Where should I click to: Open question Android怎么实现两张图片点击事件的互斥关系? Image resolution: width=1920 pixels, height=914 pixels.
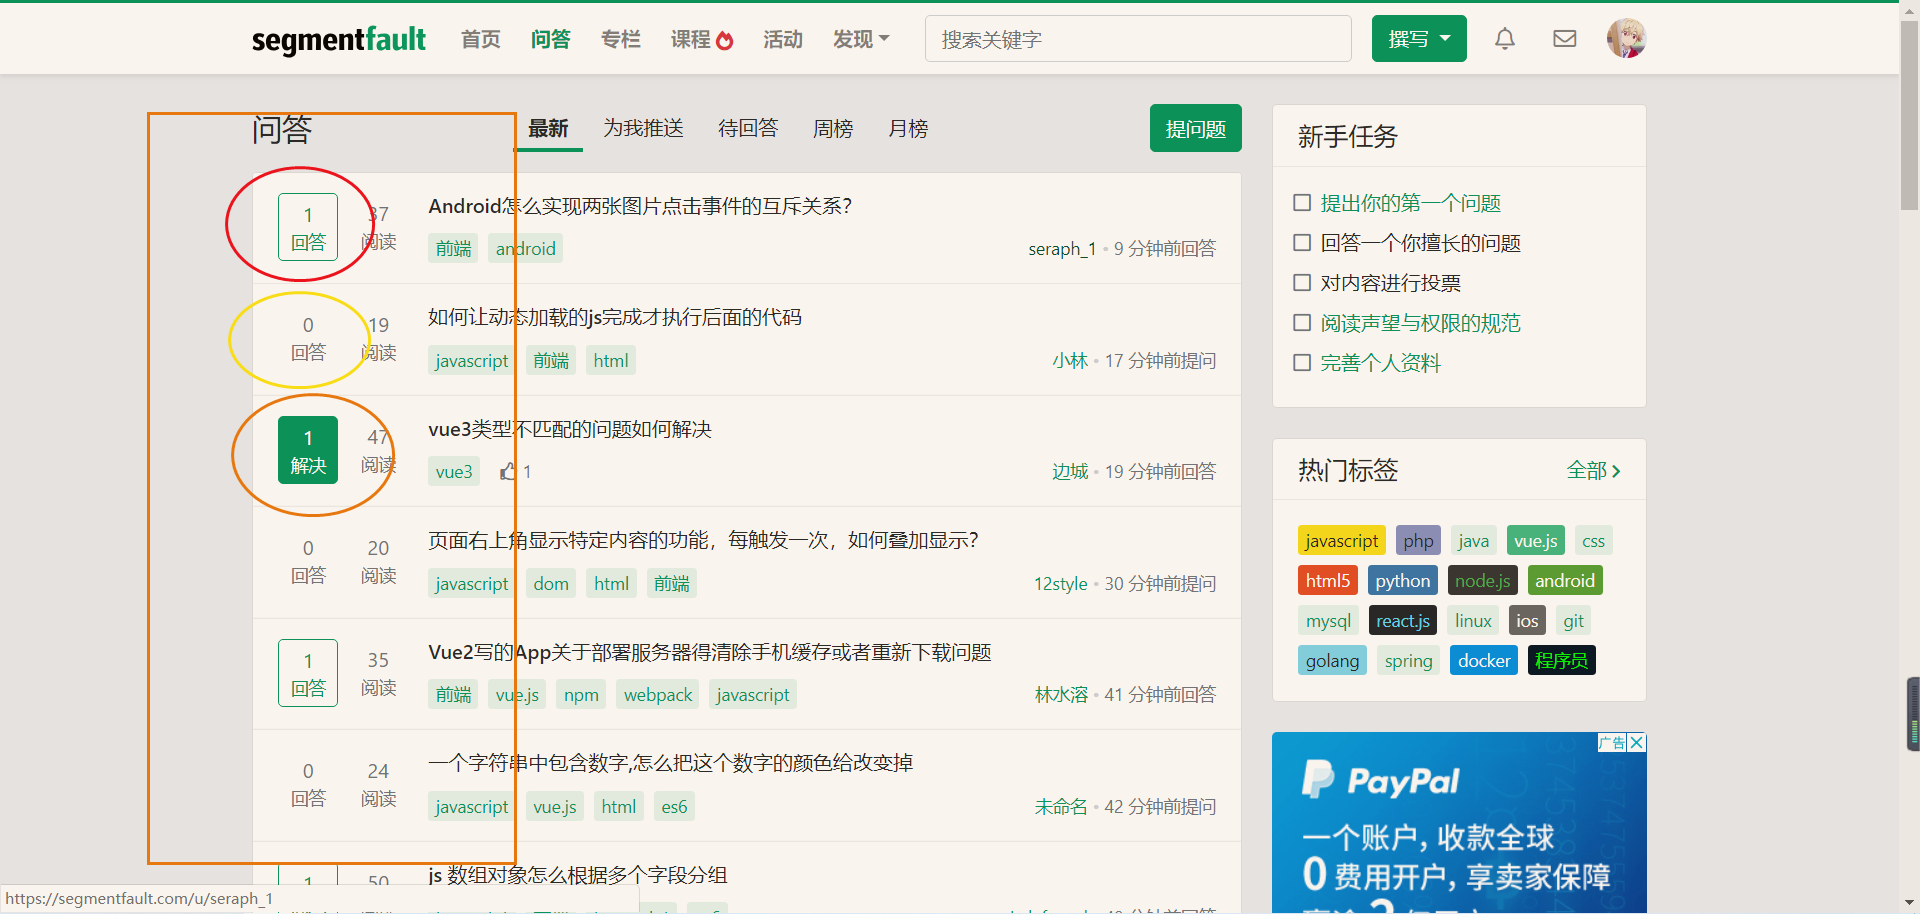pyautogui.click(x=640, y=206)
